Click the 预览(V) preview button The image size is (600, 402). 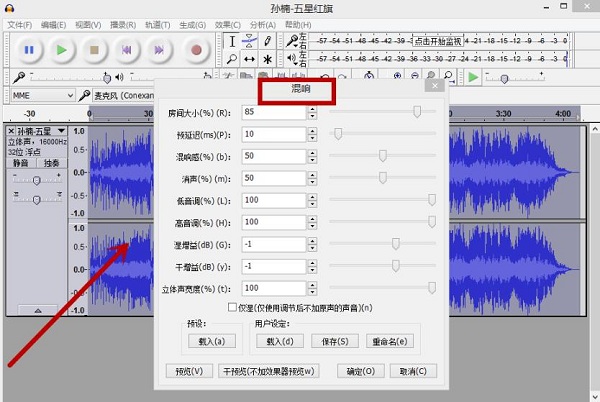[189, 371]
